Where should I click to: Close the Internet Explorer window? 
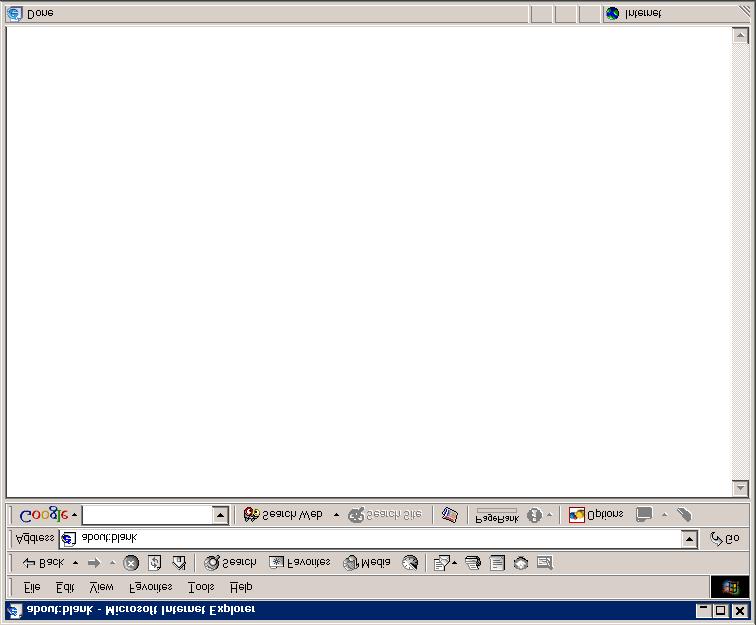coord(740,611)
